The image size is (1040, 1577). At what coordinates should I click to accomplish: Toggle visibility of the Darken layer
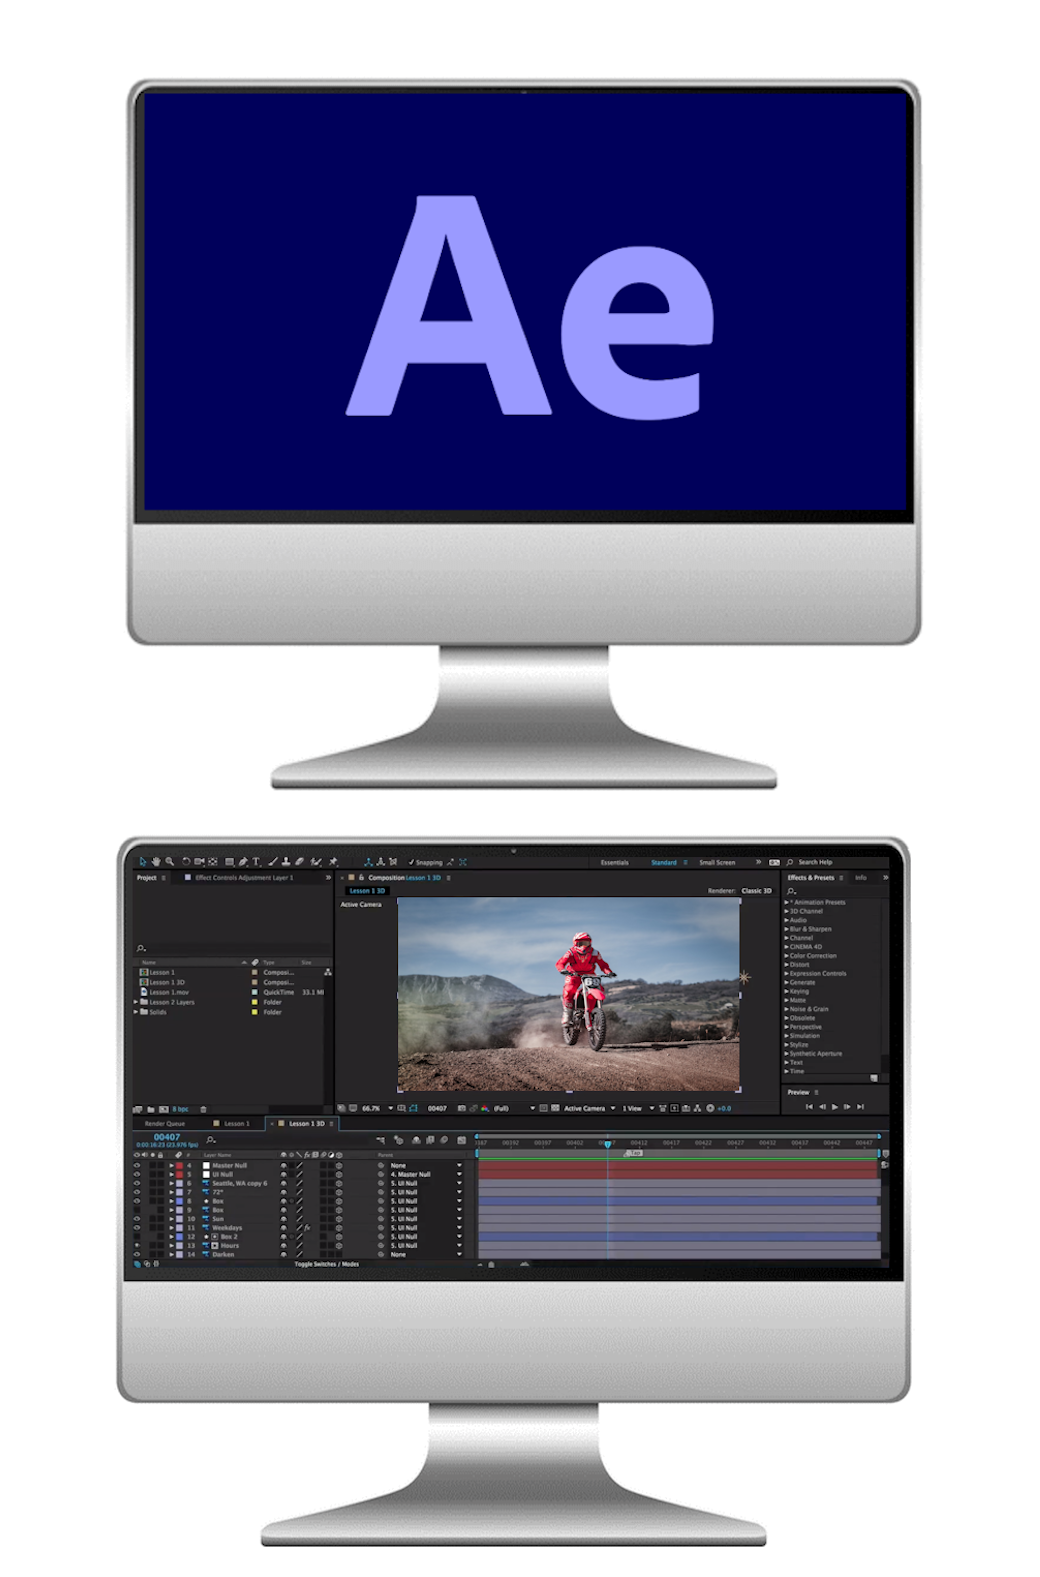point(137,1254)
